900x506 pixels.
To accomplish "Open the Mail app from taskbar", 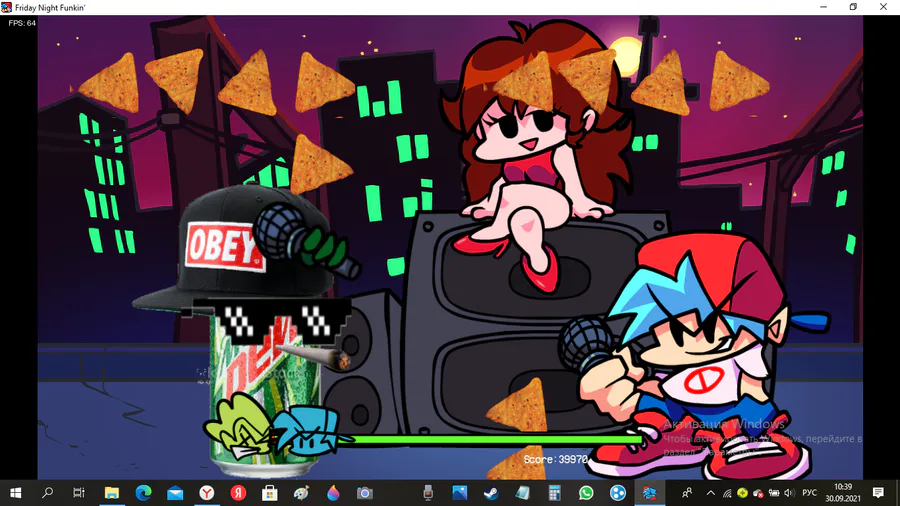I will click(175, 493).
